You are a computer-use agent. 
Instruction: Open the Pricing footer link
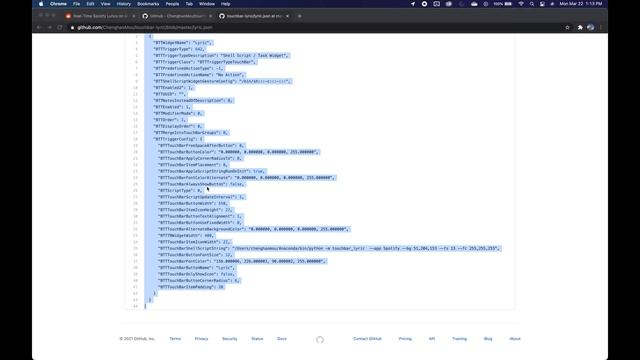pyautogui.click(x=405, y=339)
